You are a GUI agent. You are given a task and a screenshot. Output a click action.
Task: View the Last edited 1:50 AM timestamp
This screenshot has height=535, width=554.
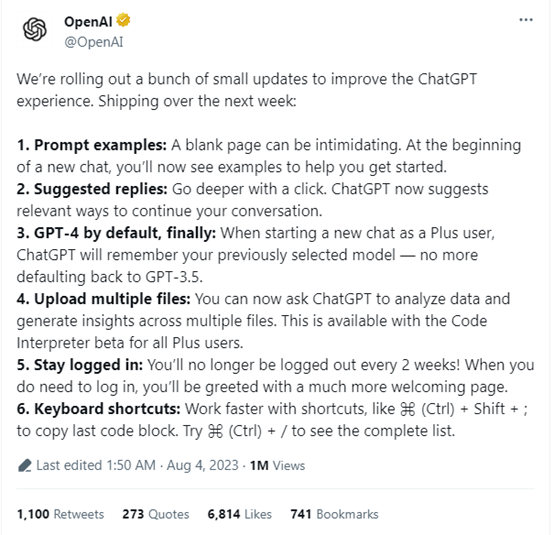coord(96,465)
